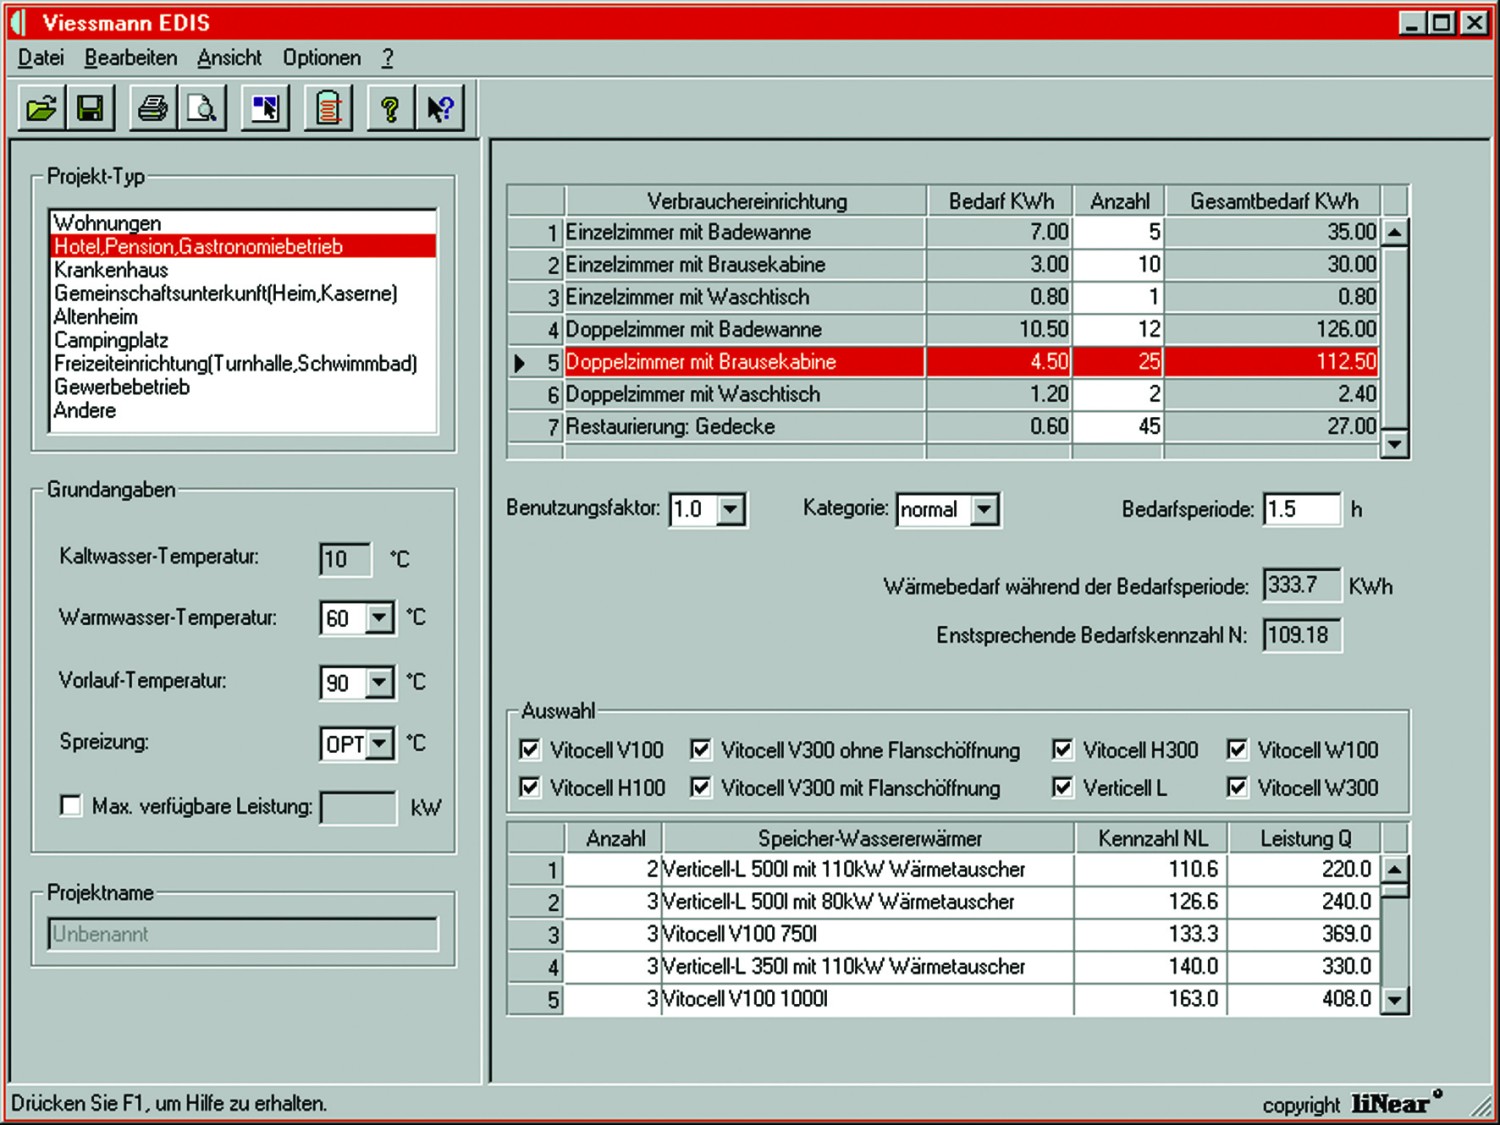
Task: Select Altenheim project type
Action: point(243,317)
